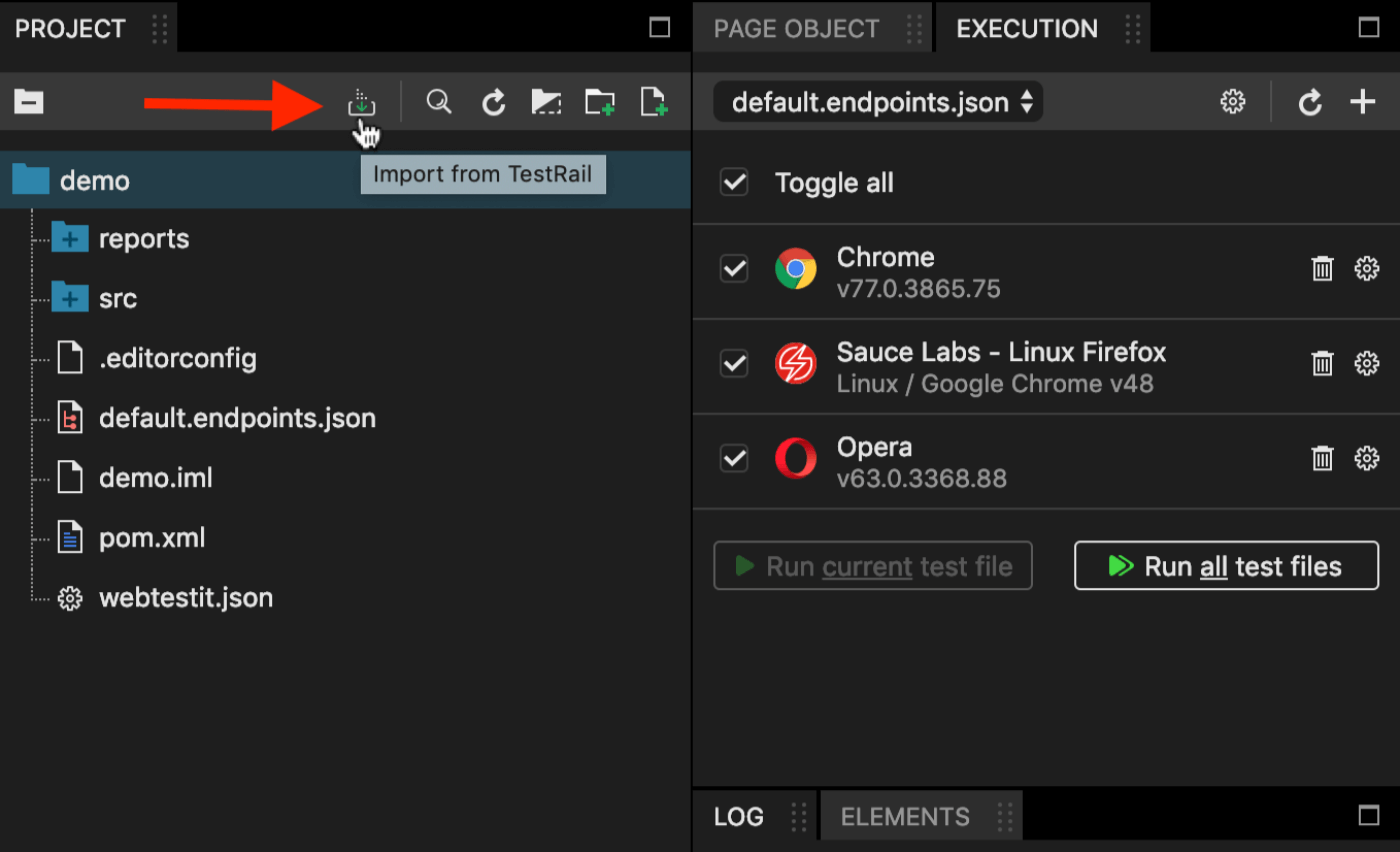Add a new endpoint with plus

coord(1363,102)
